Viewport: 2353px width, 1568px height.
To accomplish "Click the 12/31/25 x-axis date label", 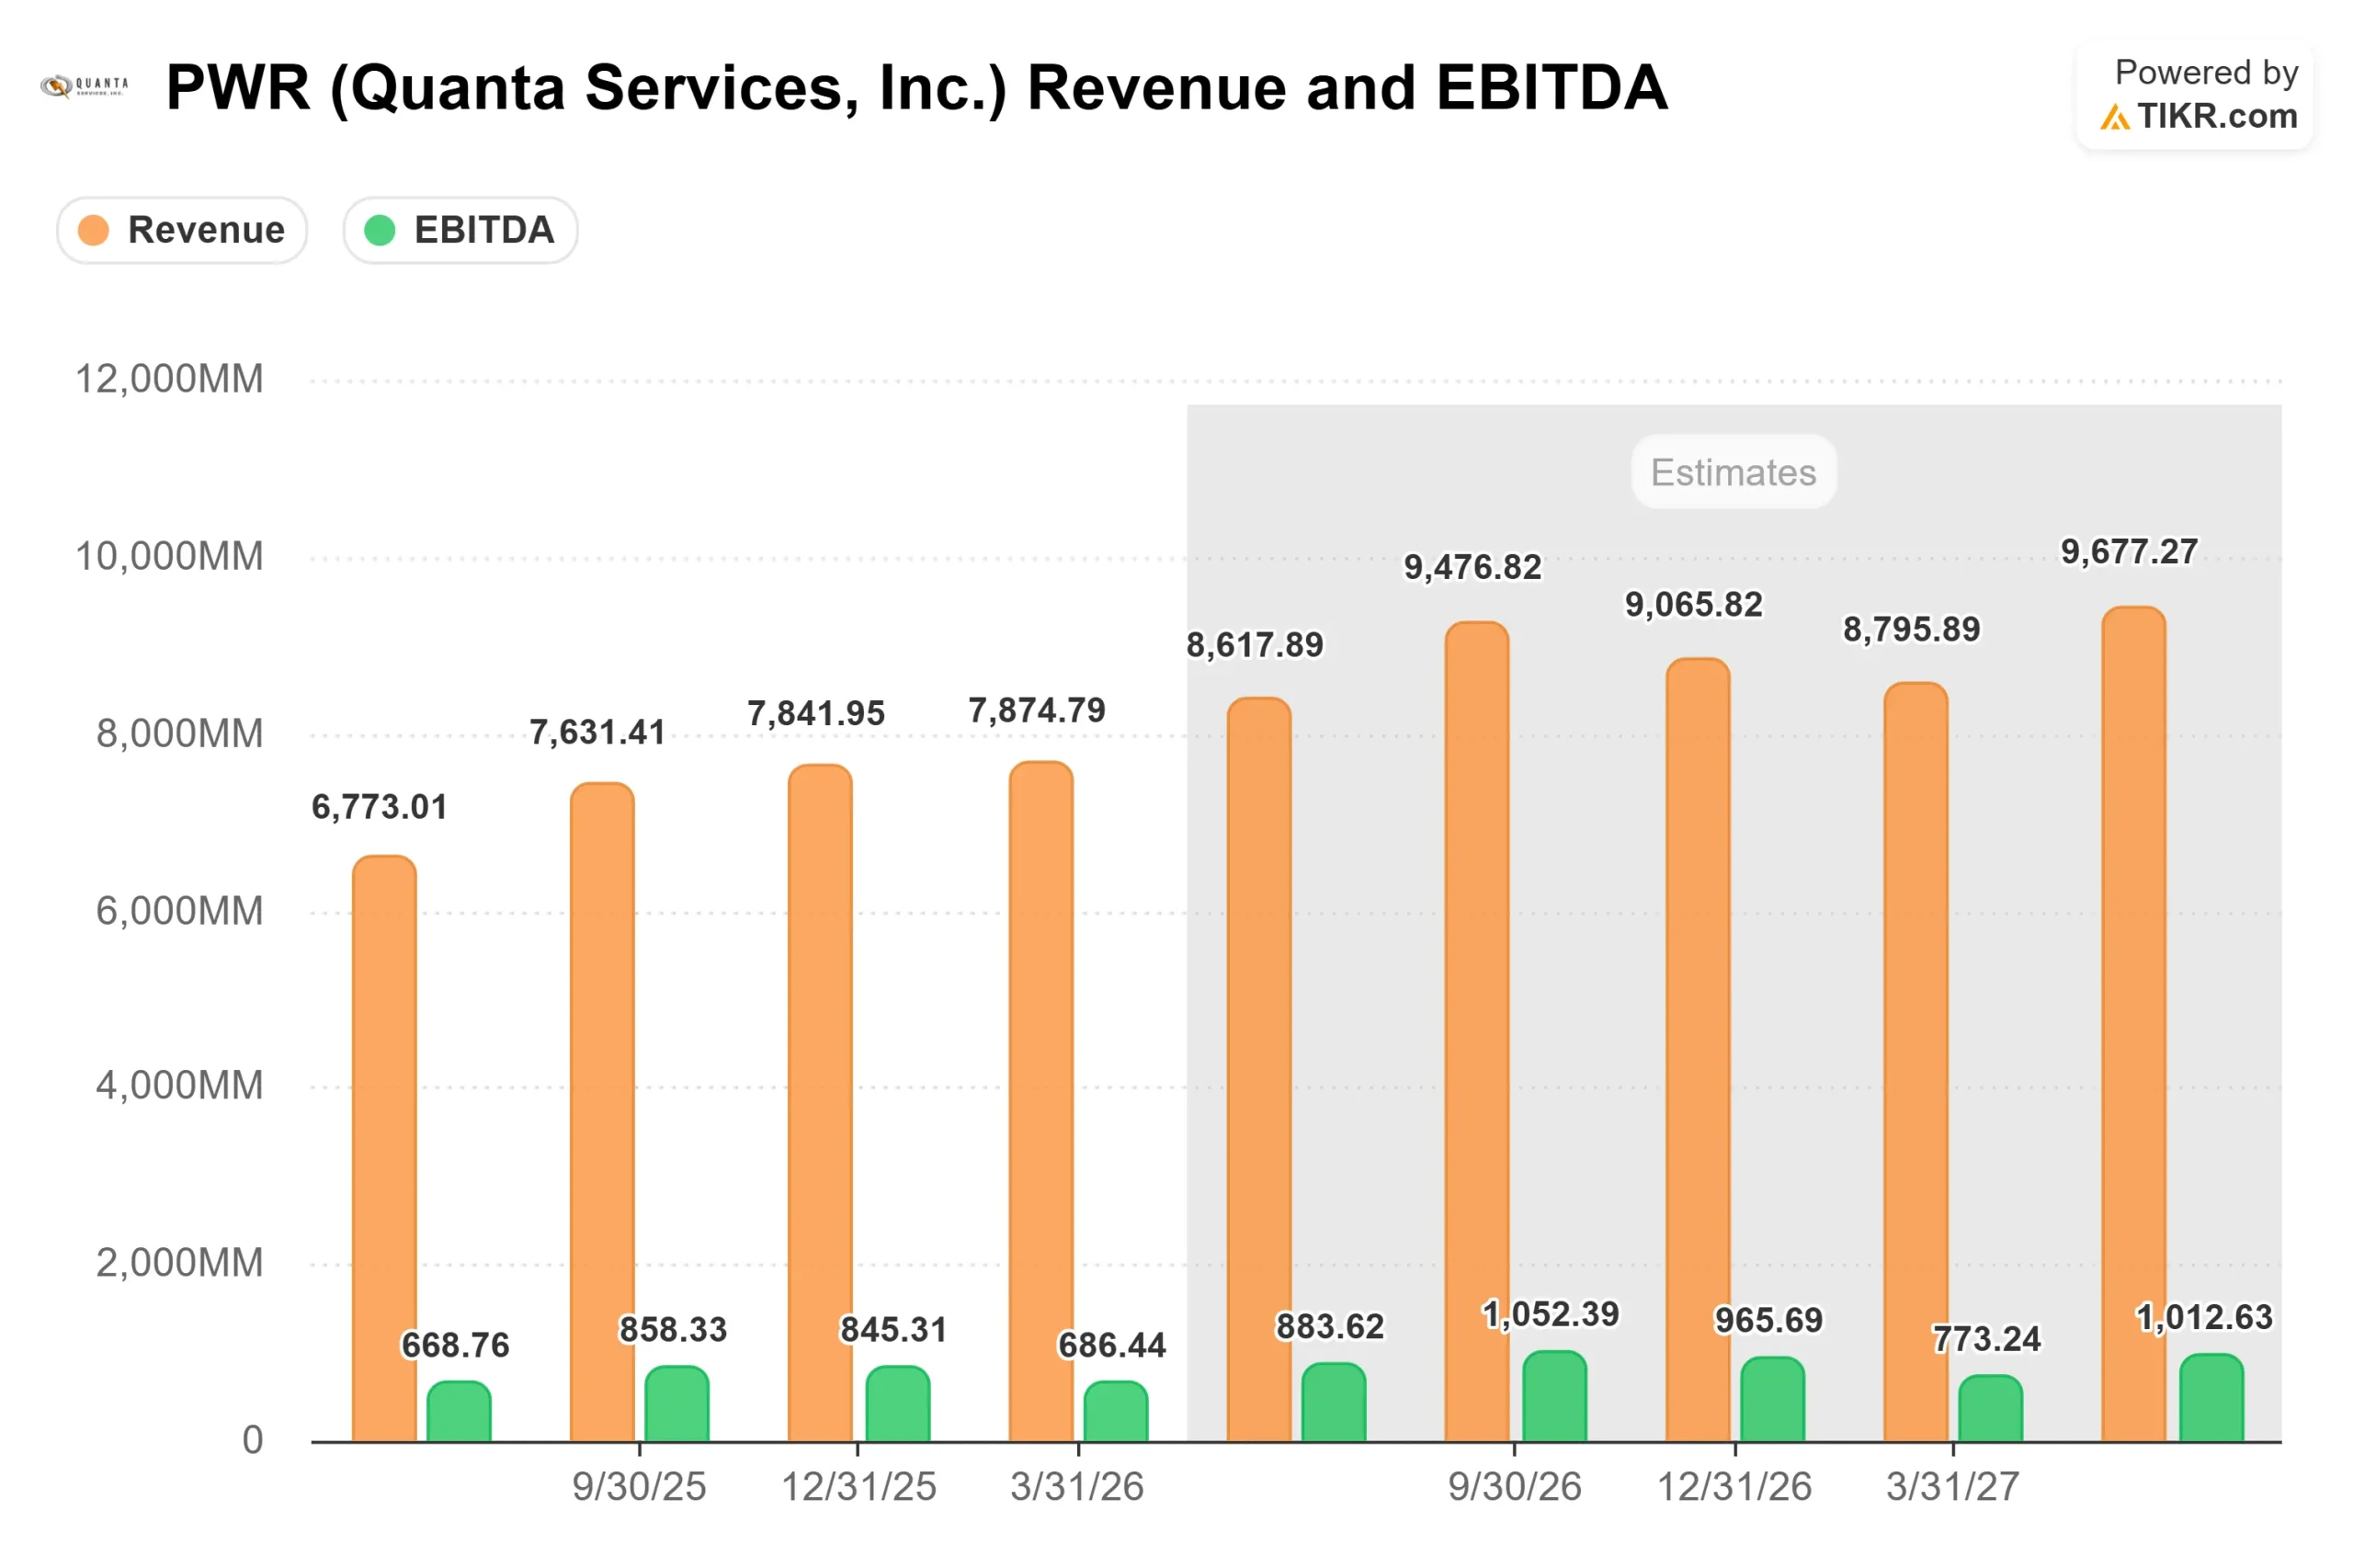I will (859, 1487).
